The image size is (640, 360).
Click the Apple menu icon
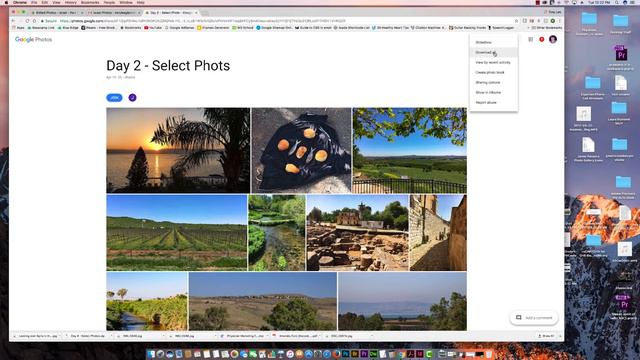[x=6, y=2]
